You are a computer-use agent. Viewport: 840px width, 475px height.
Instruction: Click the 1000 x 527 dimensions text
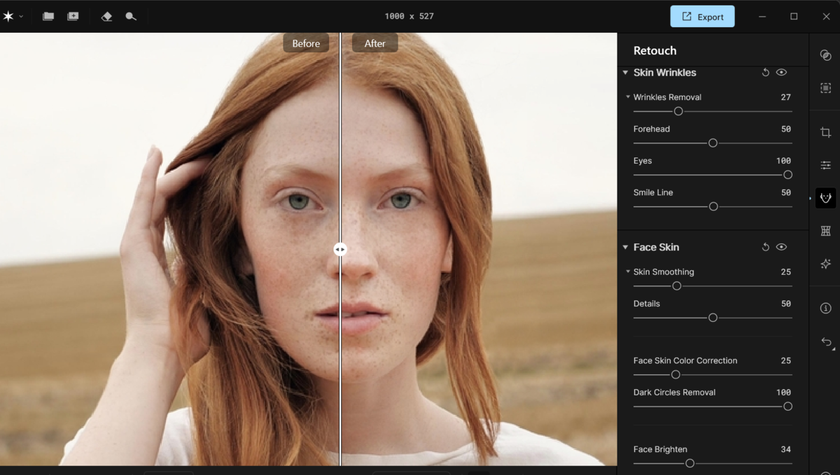click(x=409, y=17)
